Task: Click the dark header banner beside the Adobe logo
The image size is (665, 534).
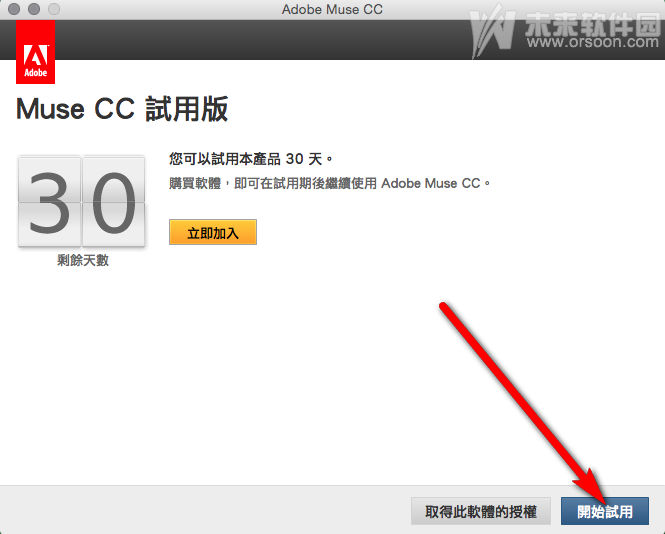Action: pyautogui.click(x=254, y=39)
